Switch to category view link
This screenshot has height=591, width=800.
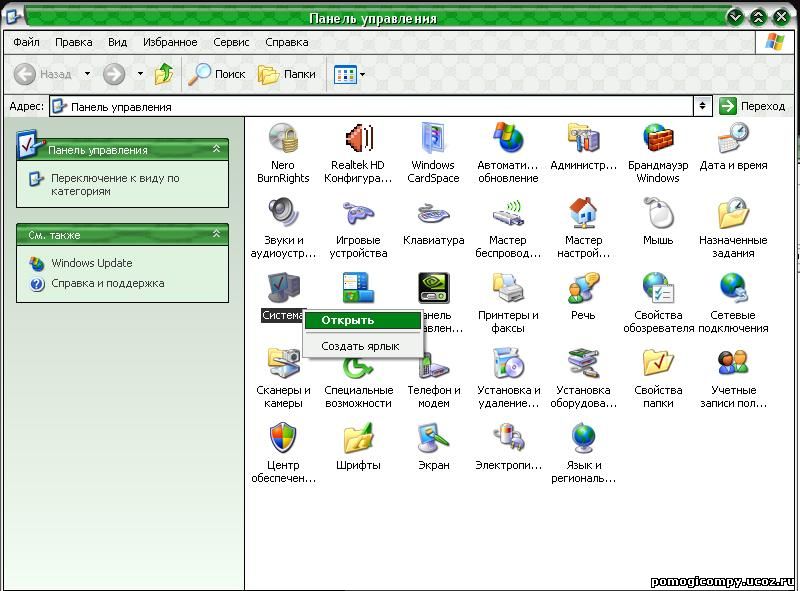(x=115, y=185)
